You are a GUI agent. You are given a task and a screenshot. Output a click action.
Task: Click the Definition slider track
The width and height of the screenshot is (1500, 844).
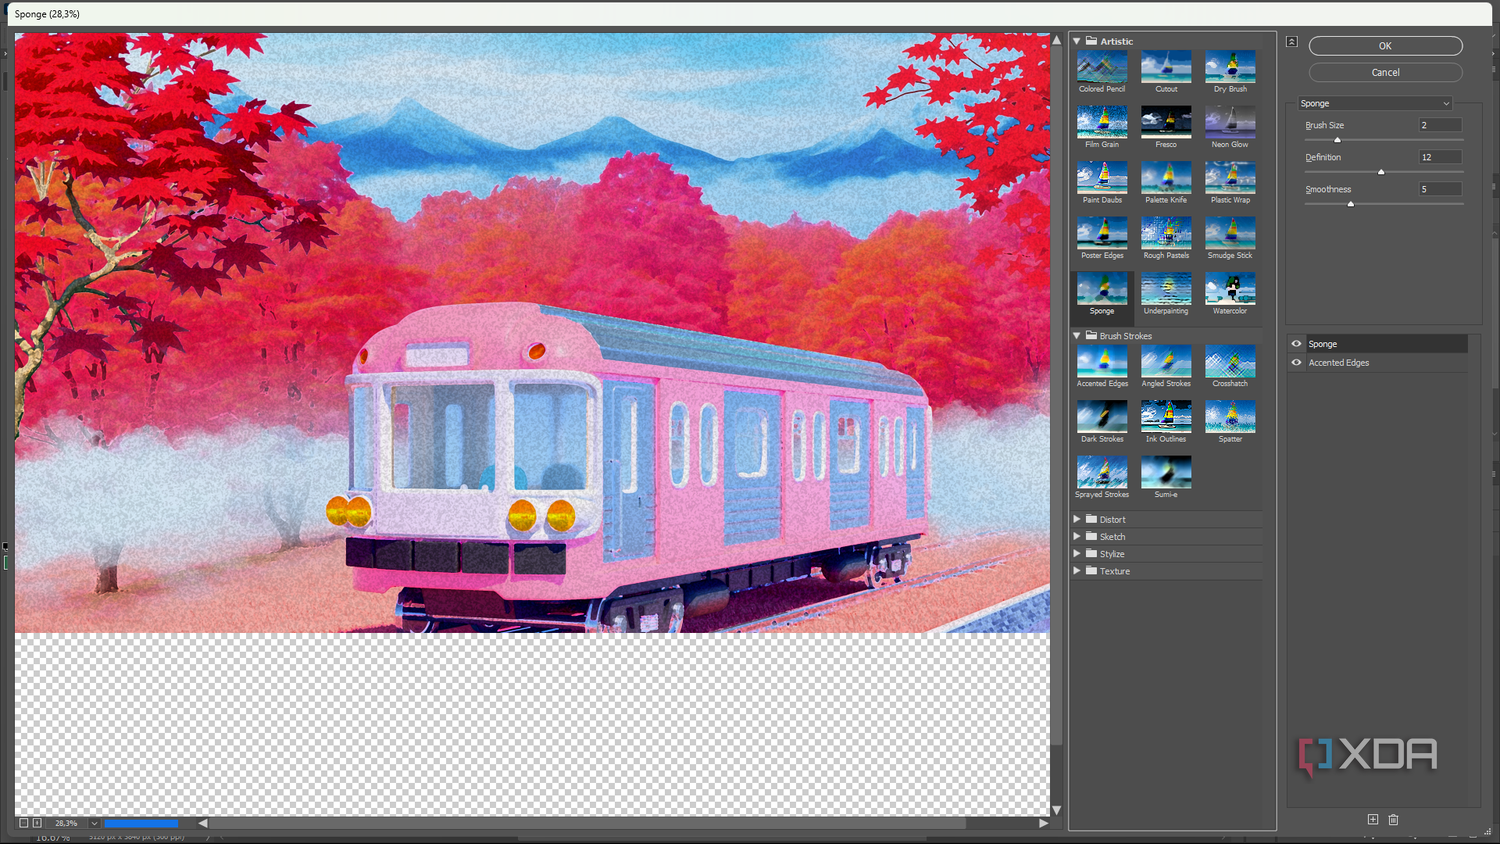click(x=1384, y=172)
